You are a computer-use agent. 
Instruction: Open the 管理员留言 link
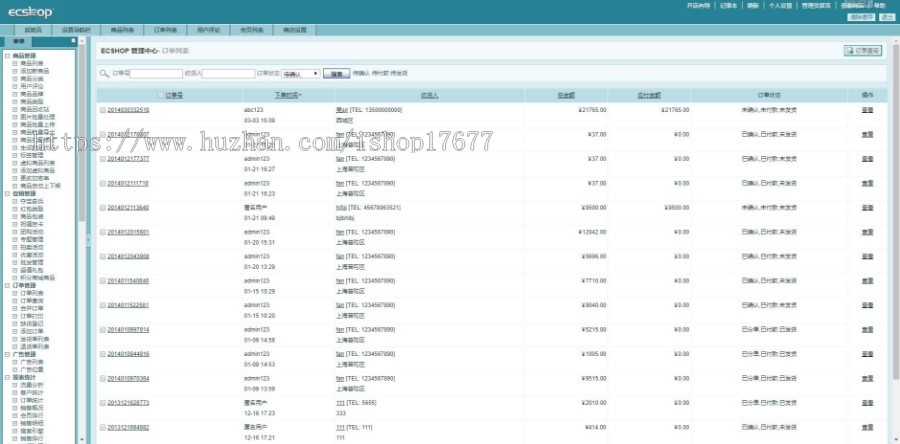click(816, 5)
